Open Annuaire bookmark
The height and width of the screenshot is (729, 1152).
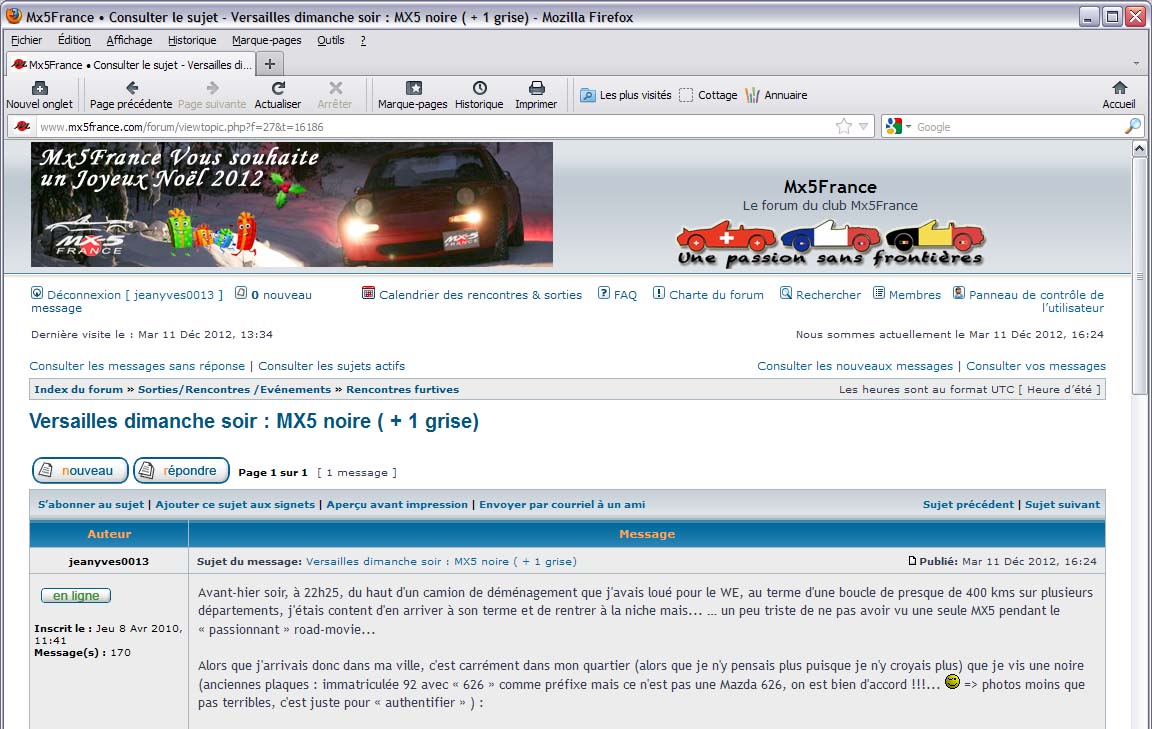[776, 95]
